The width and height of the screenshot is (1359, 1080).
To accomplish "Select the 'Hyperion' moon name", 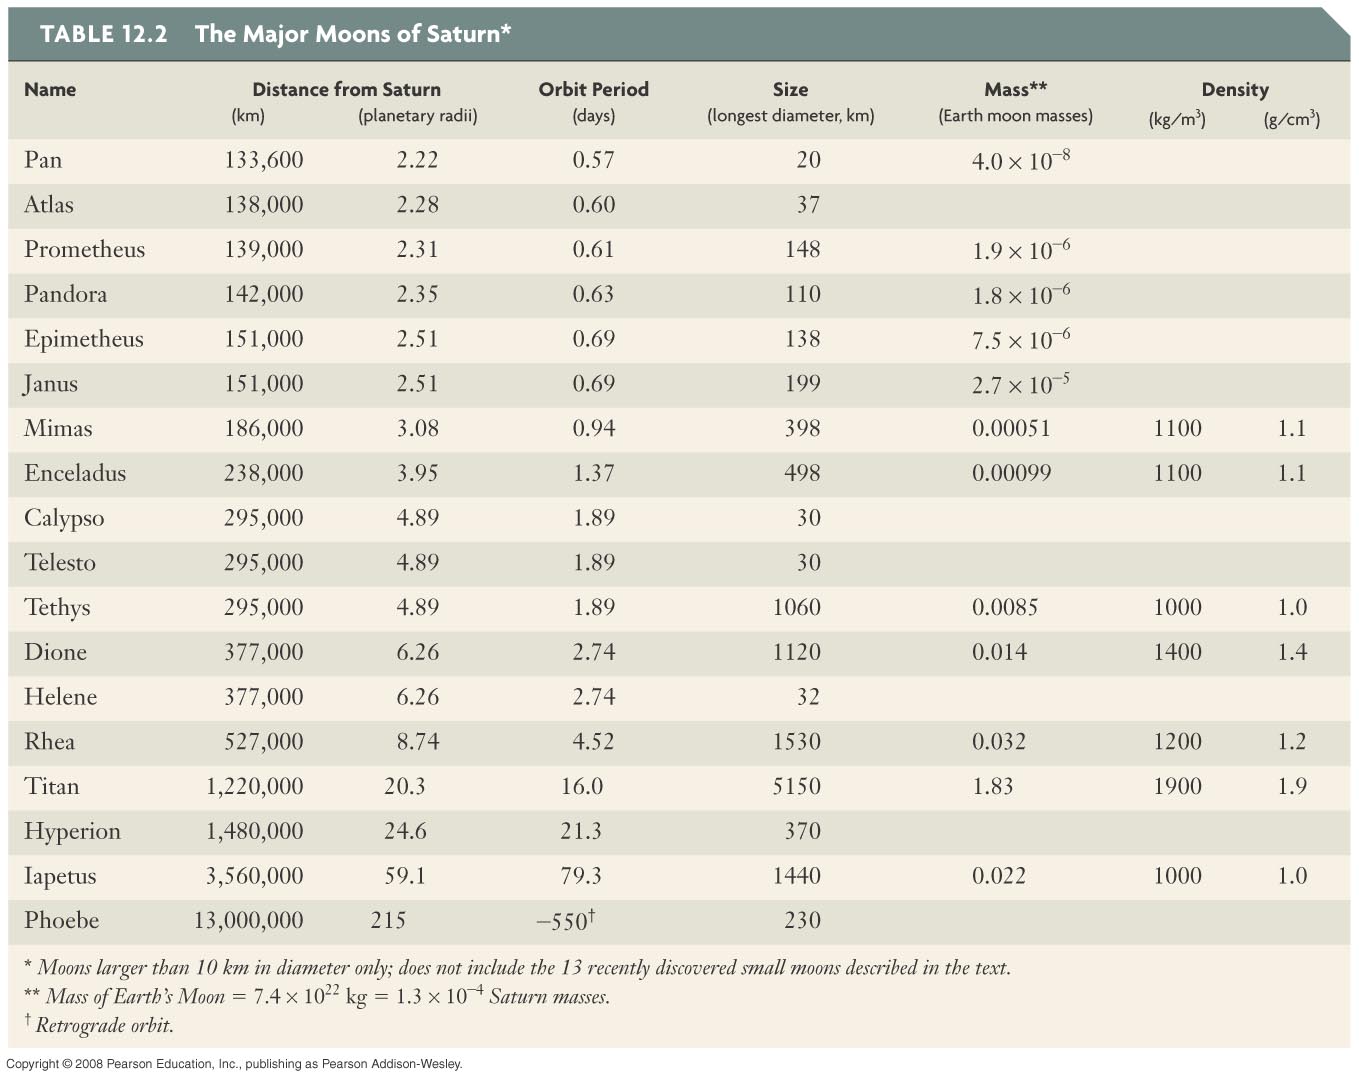I will pyautogui.click(x=72, y=831).
